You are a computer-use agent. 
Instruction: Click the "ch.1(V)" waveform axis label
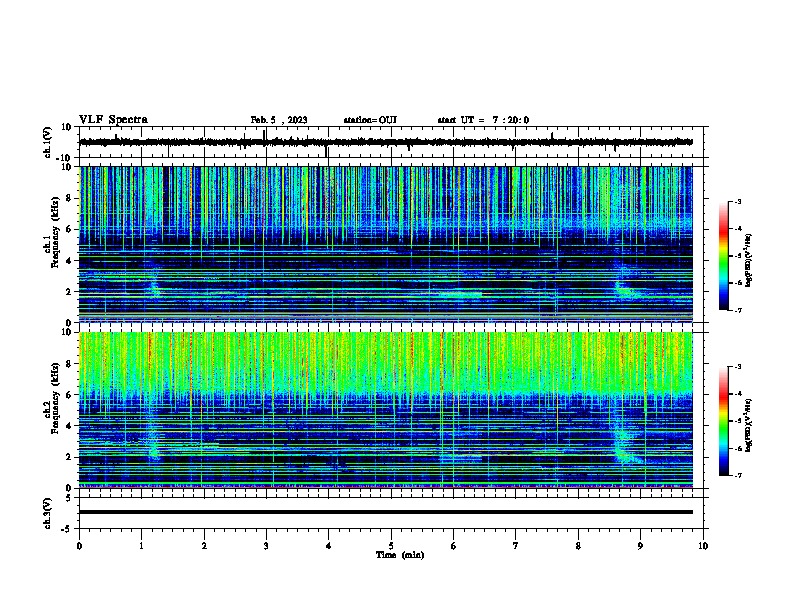tap(48, 142)
